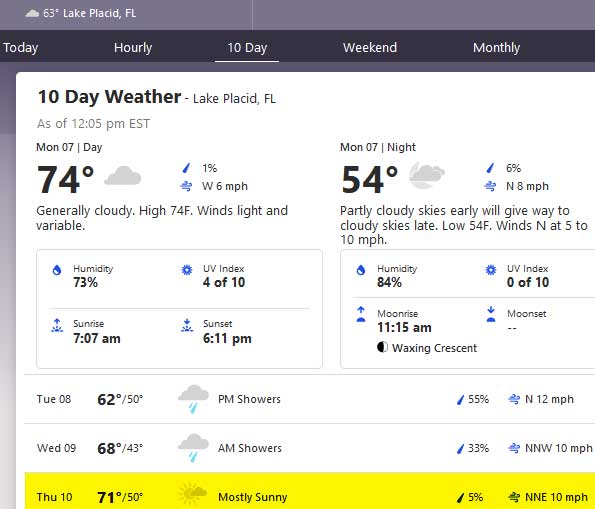Expand the Tue 08 PM Showers row
Image resolution: width=595 pixels, height=509 pixels.
pos(309,399)
